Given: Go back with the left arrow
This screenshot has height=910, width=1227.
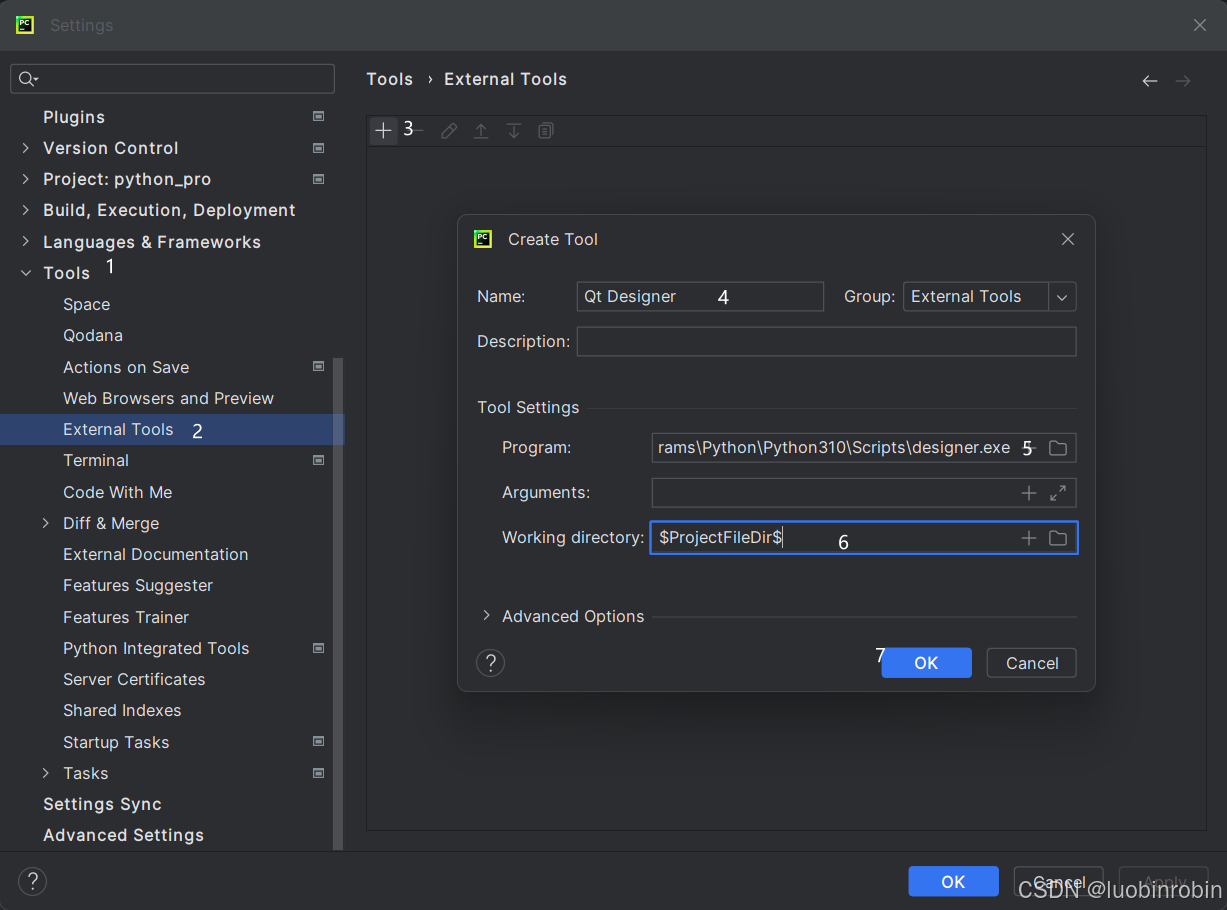Looking at the screenshot, I should click(1150, 81).
